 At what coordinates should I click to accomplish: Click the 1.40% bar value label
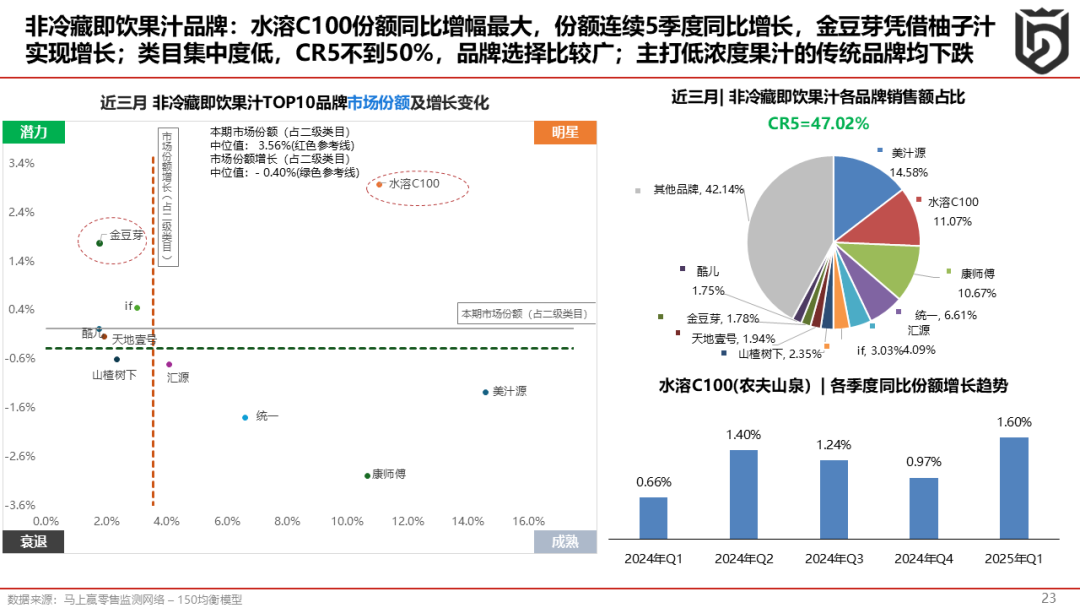tap(743, 435)
